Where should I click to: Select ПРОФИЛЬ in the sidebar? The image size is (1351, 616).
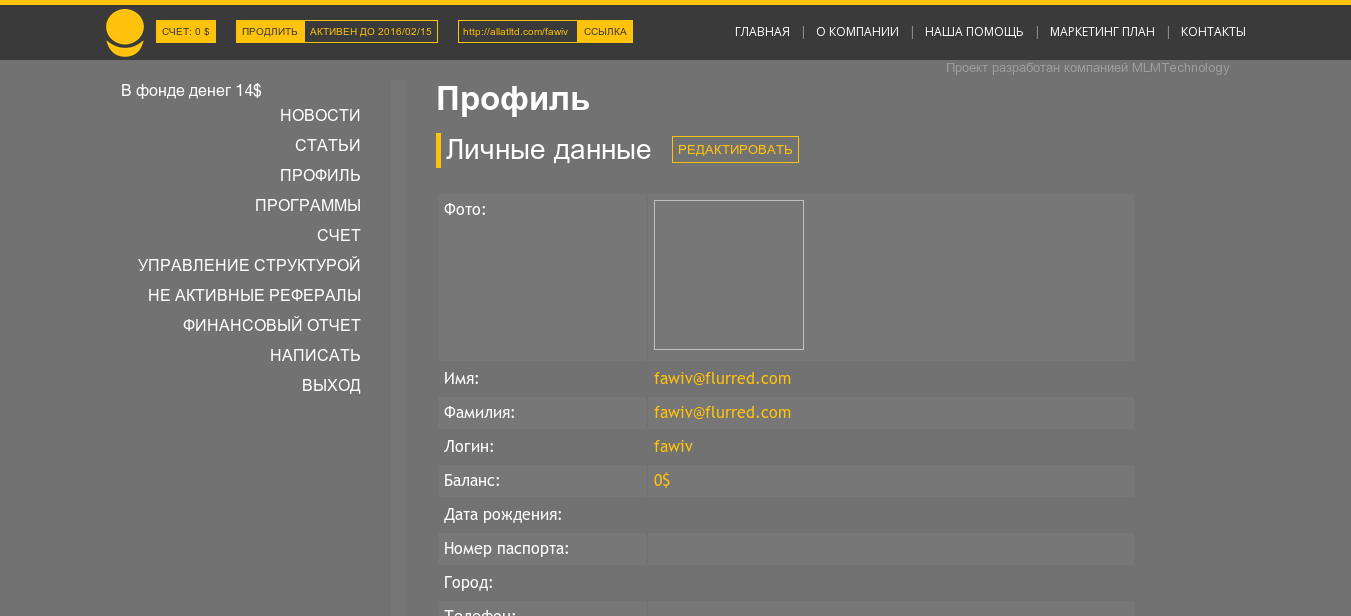pyautogui.click(x=320, y=176)
